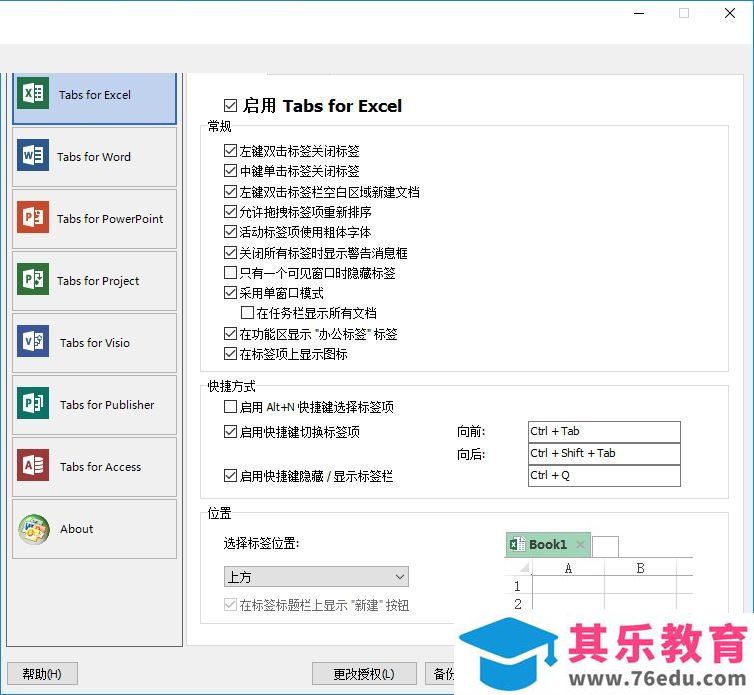This screenshot has width=754, height=695.
Task: Click the Excel file icon on Book1 tab
Action: [517, 544]
